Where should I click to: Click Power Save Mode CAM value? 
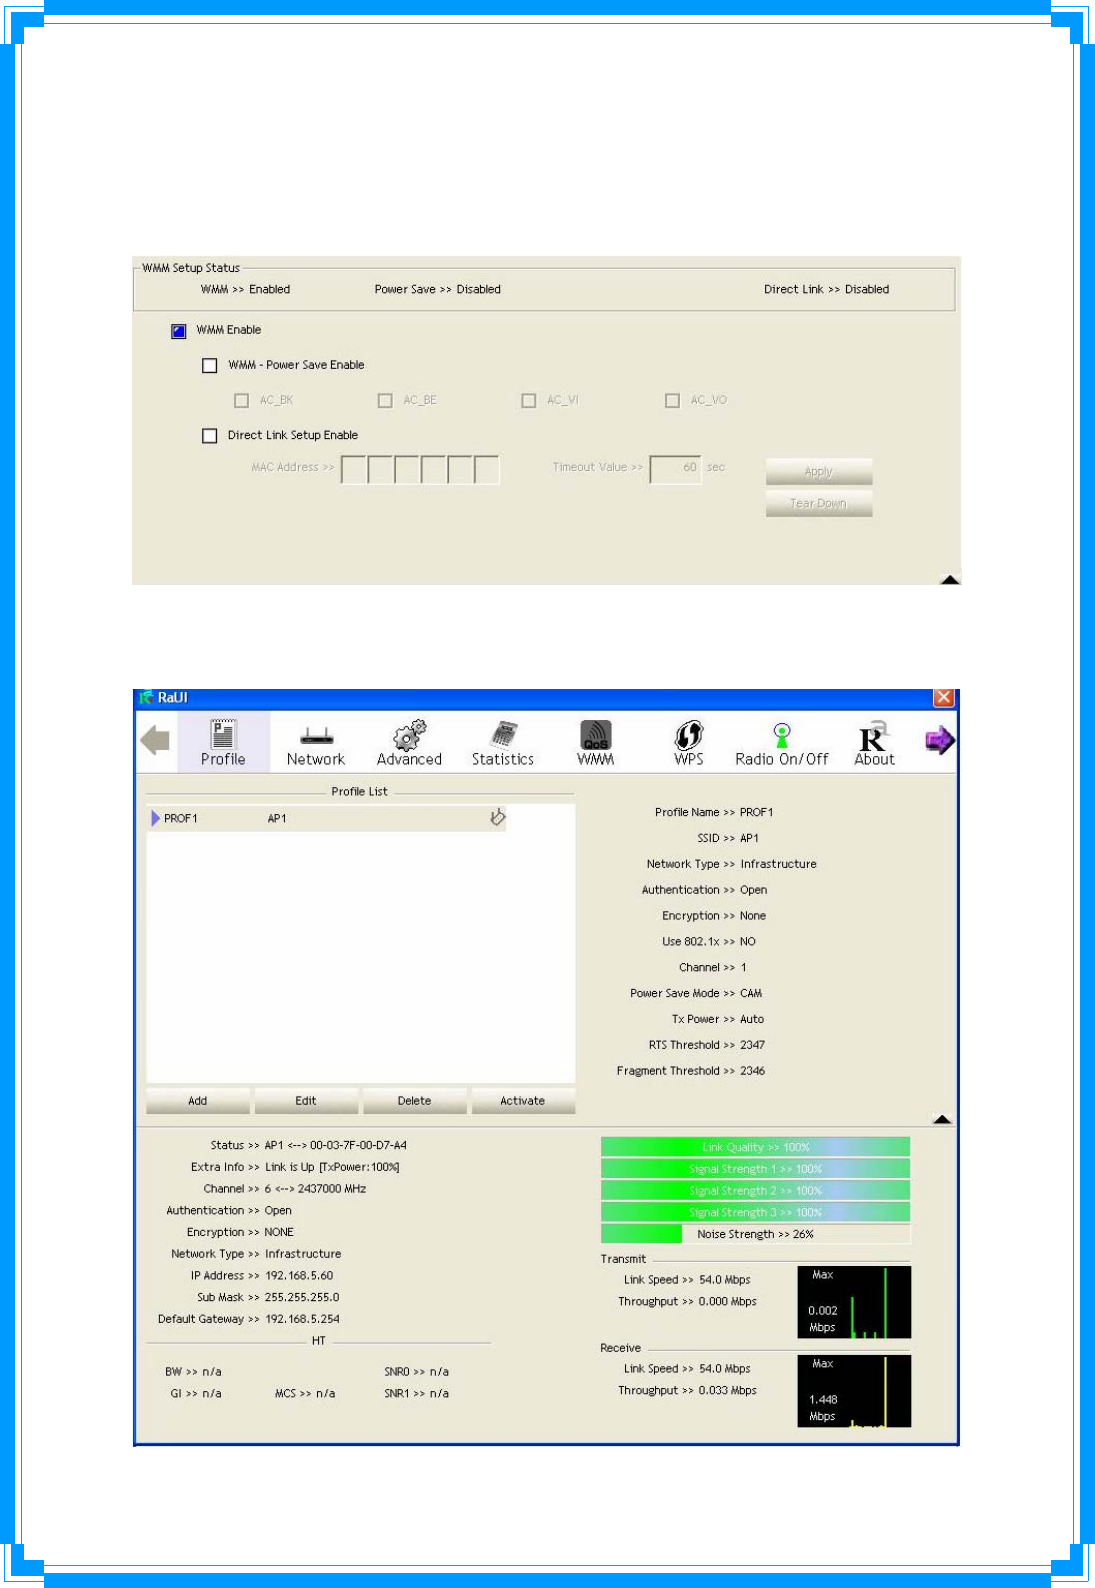pos(751,993)
